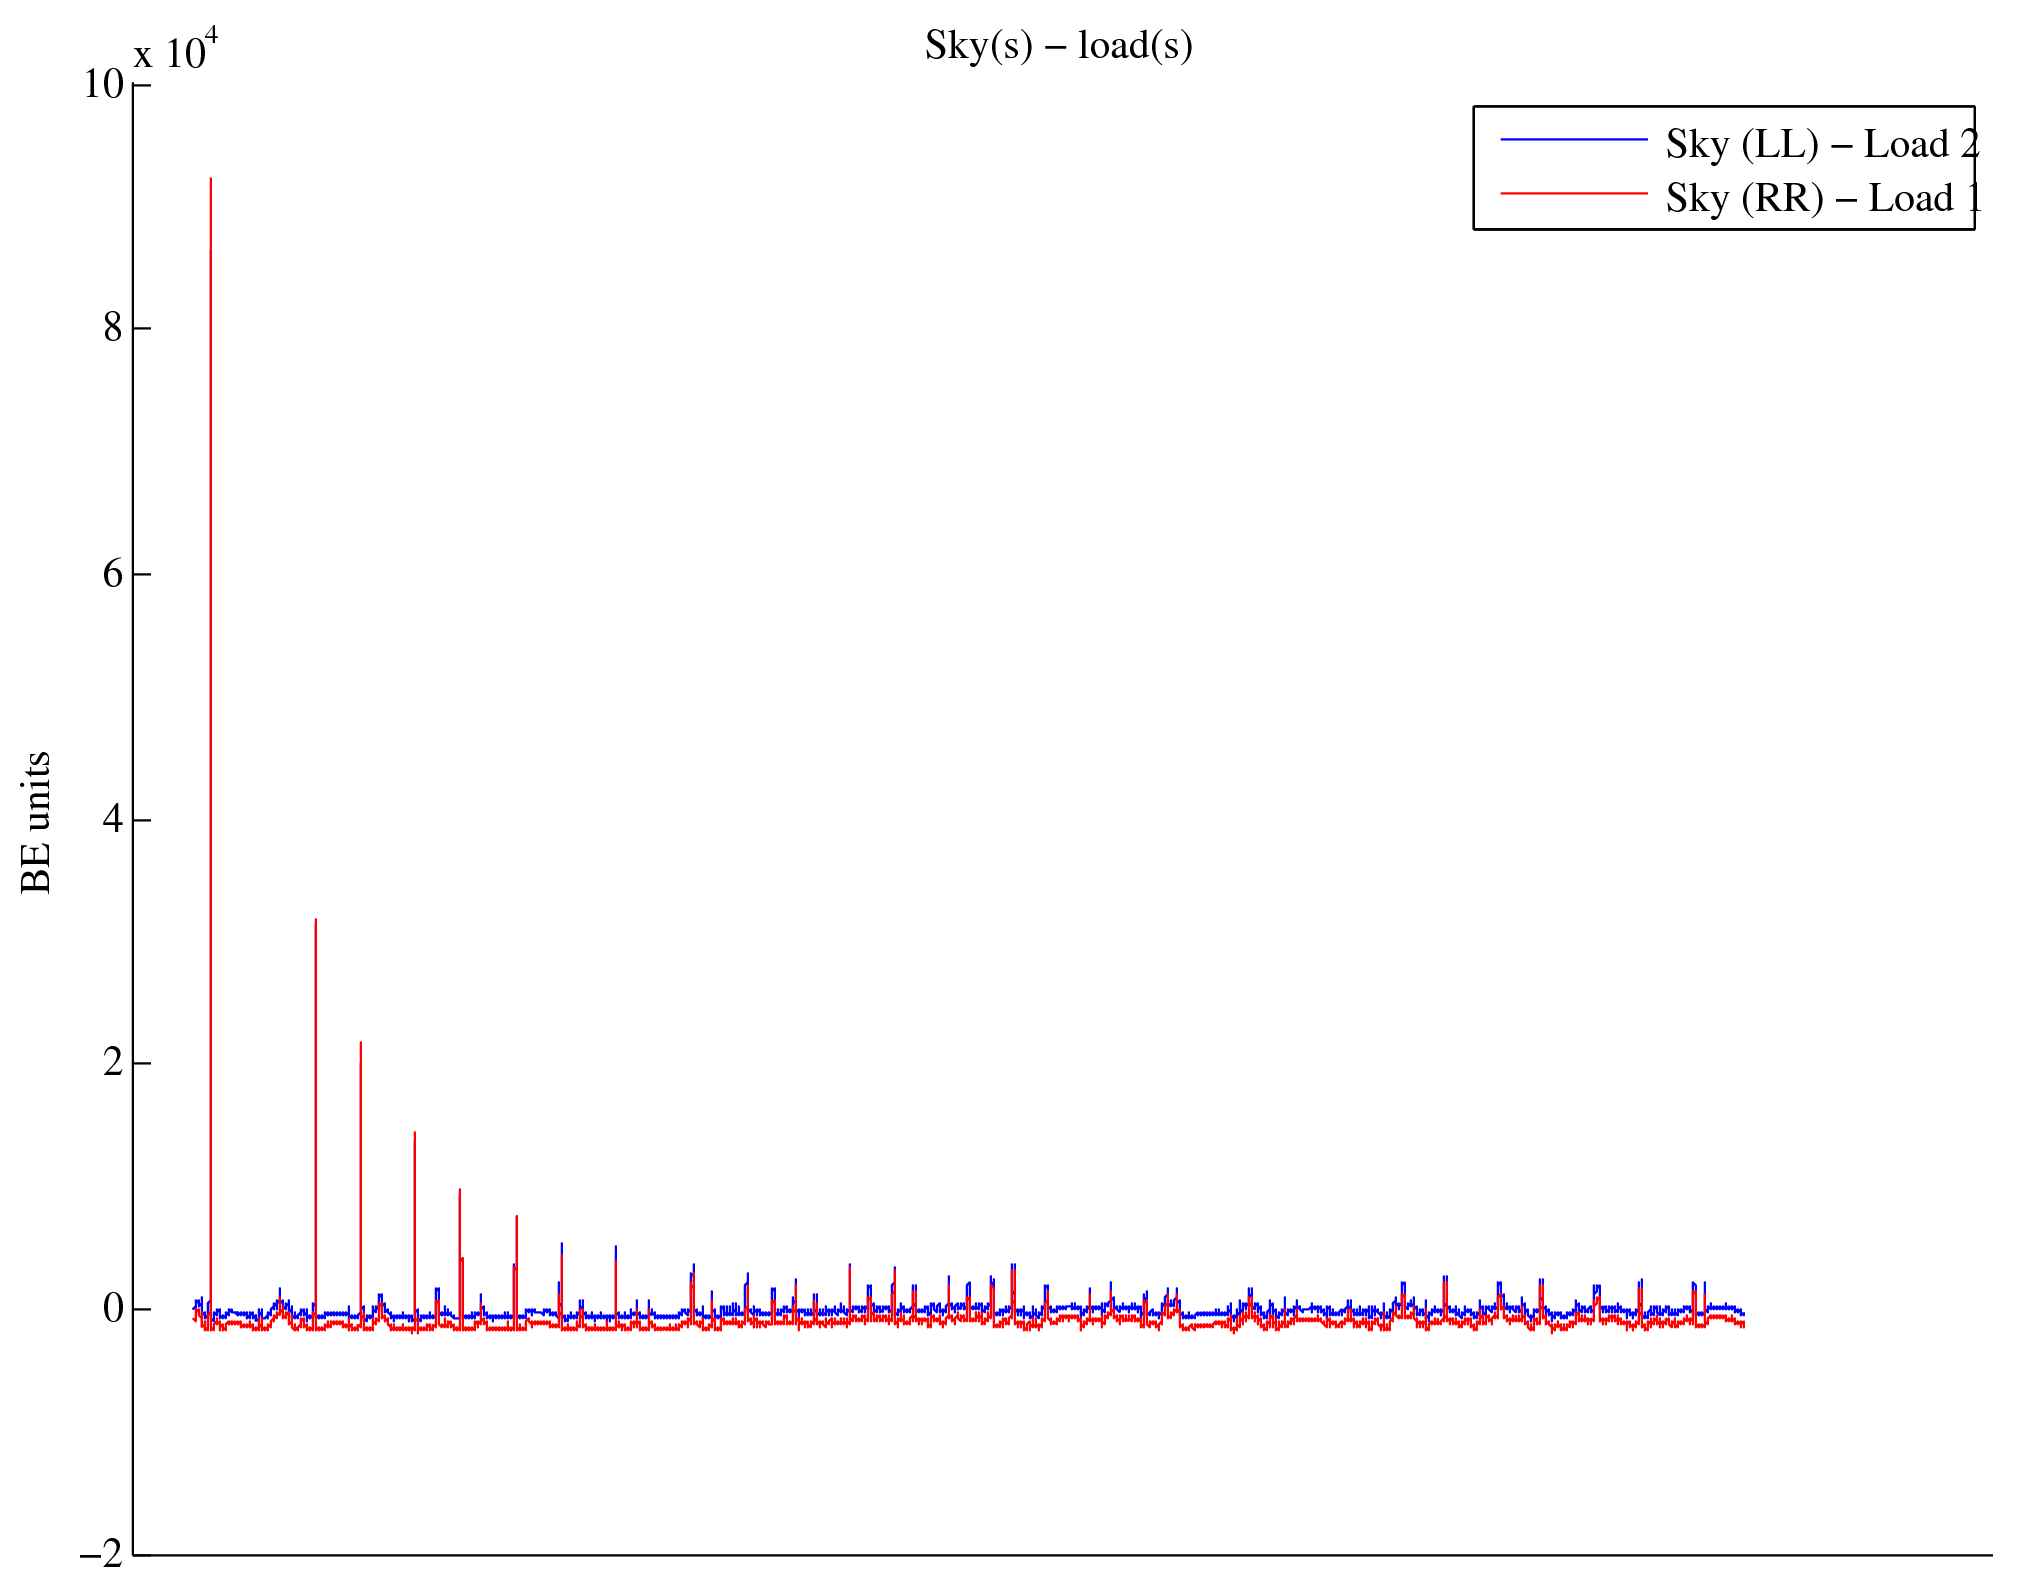
Task: Click the blue line sample in legend
Action: 1573,140
